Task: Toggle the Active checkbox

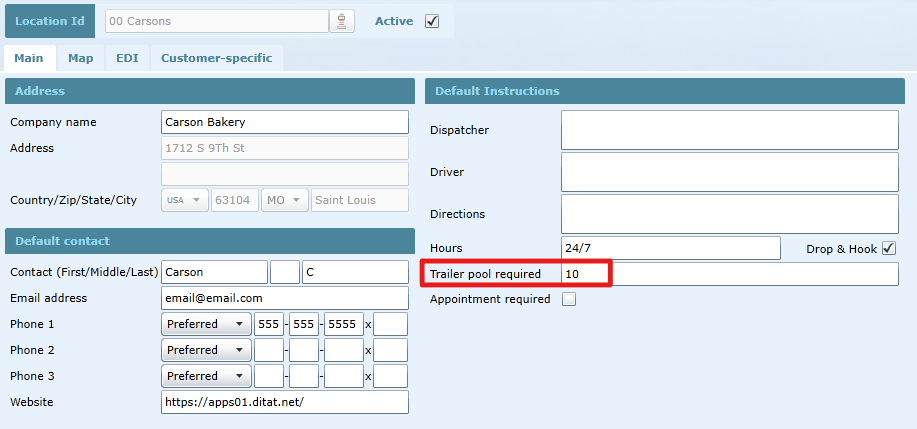Action: (432, 21)
